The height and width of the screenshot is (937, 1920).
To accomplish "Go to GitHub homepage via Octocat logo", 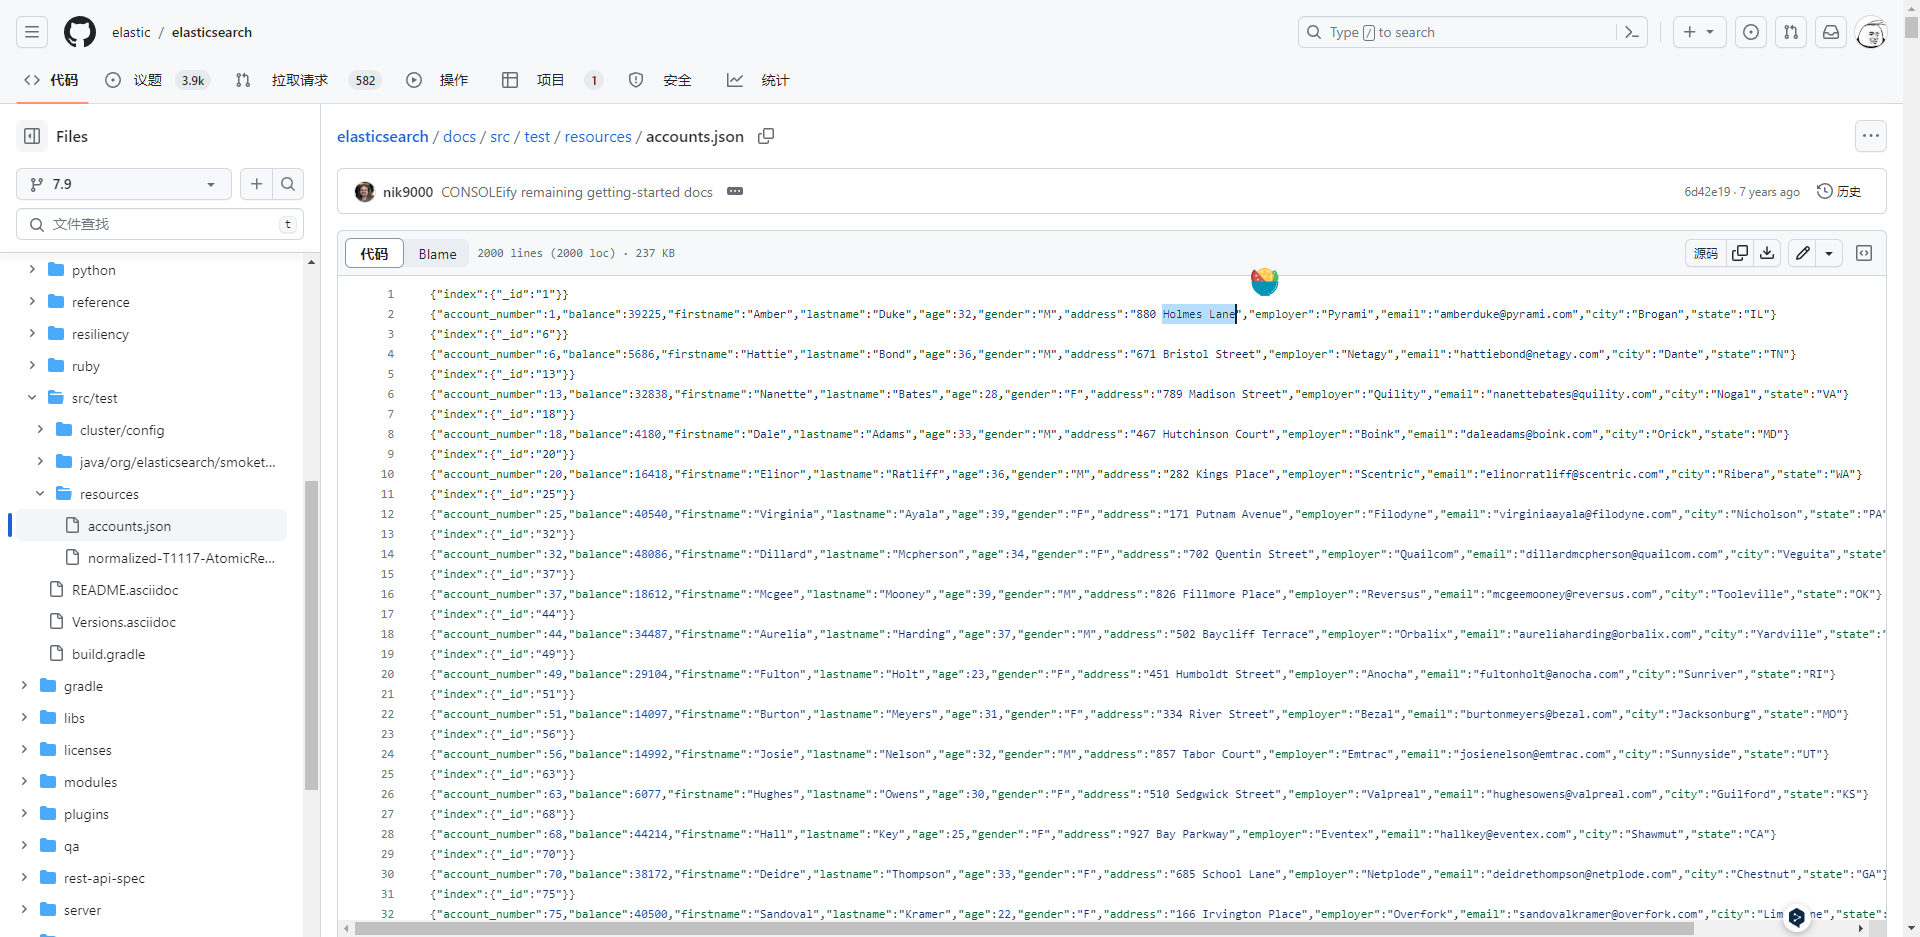I will [80, 32].
